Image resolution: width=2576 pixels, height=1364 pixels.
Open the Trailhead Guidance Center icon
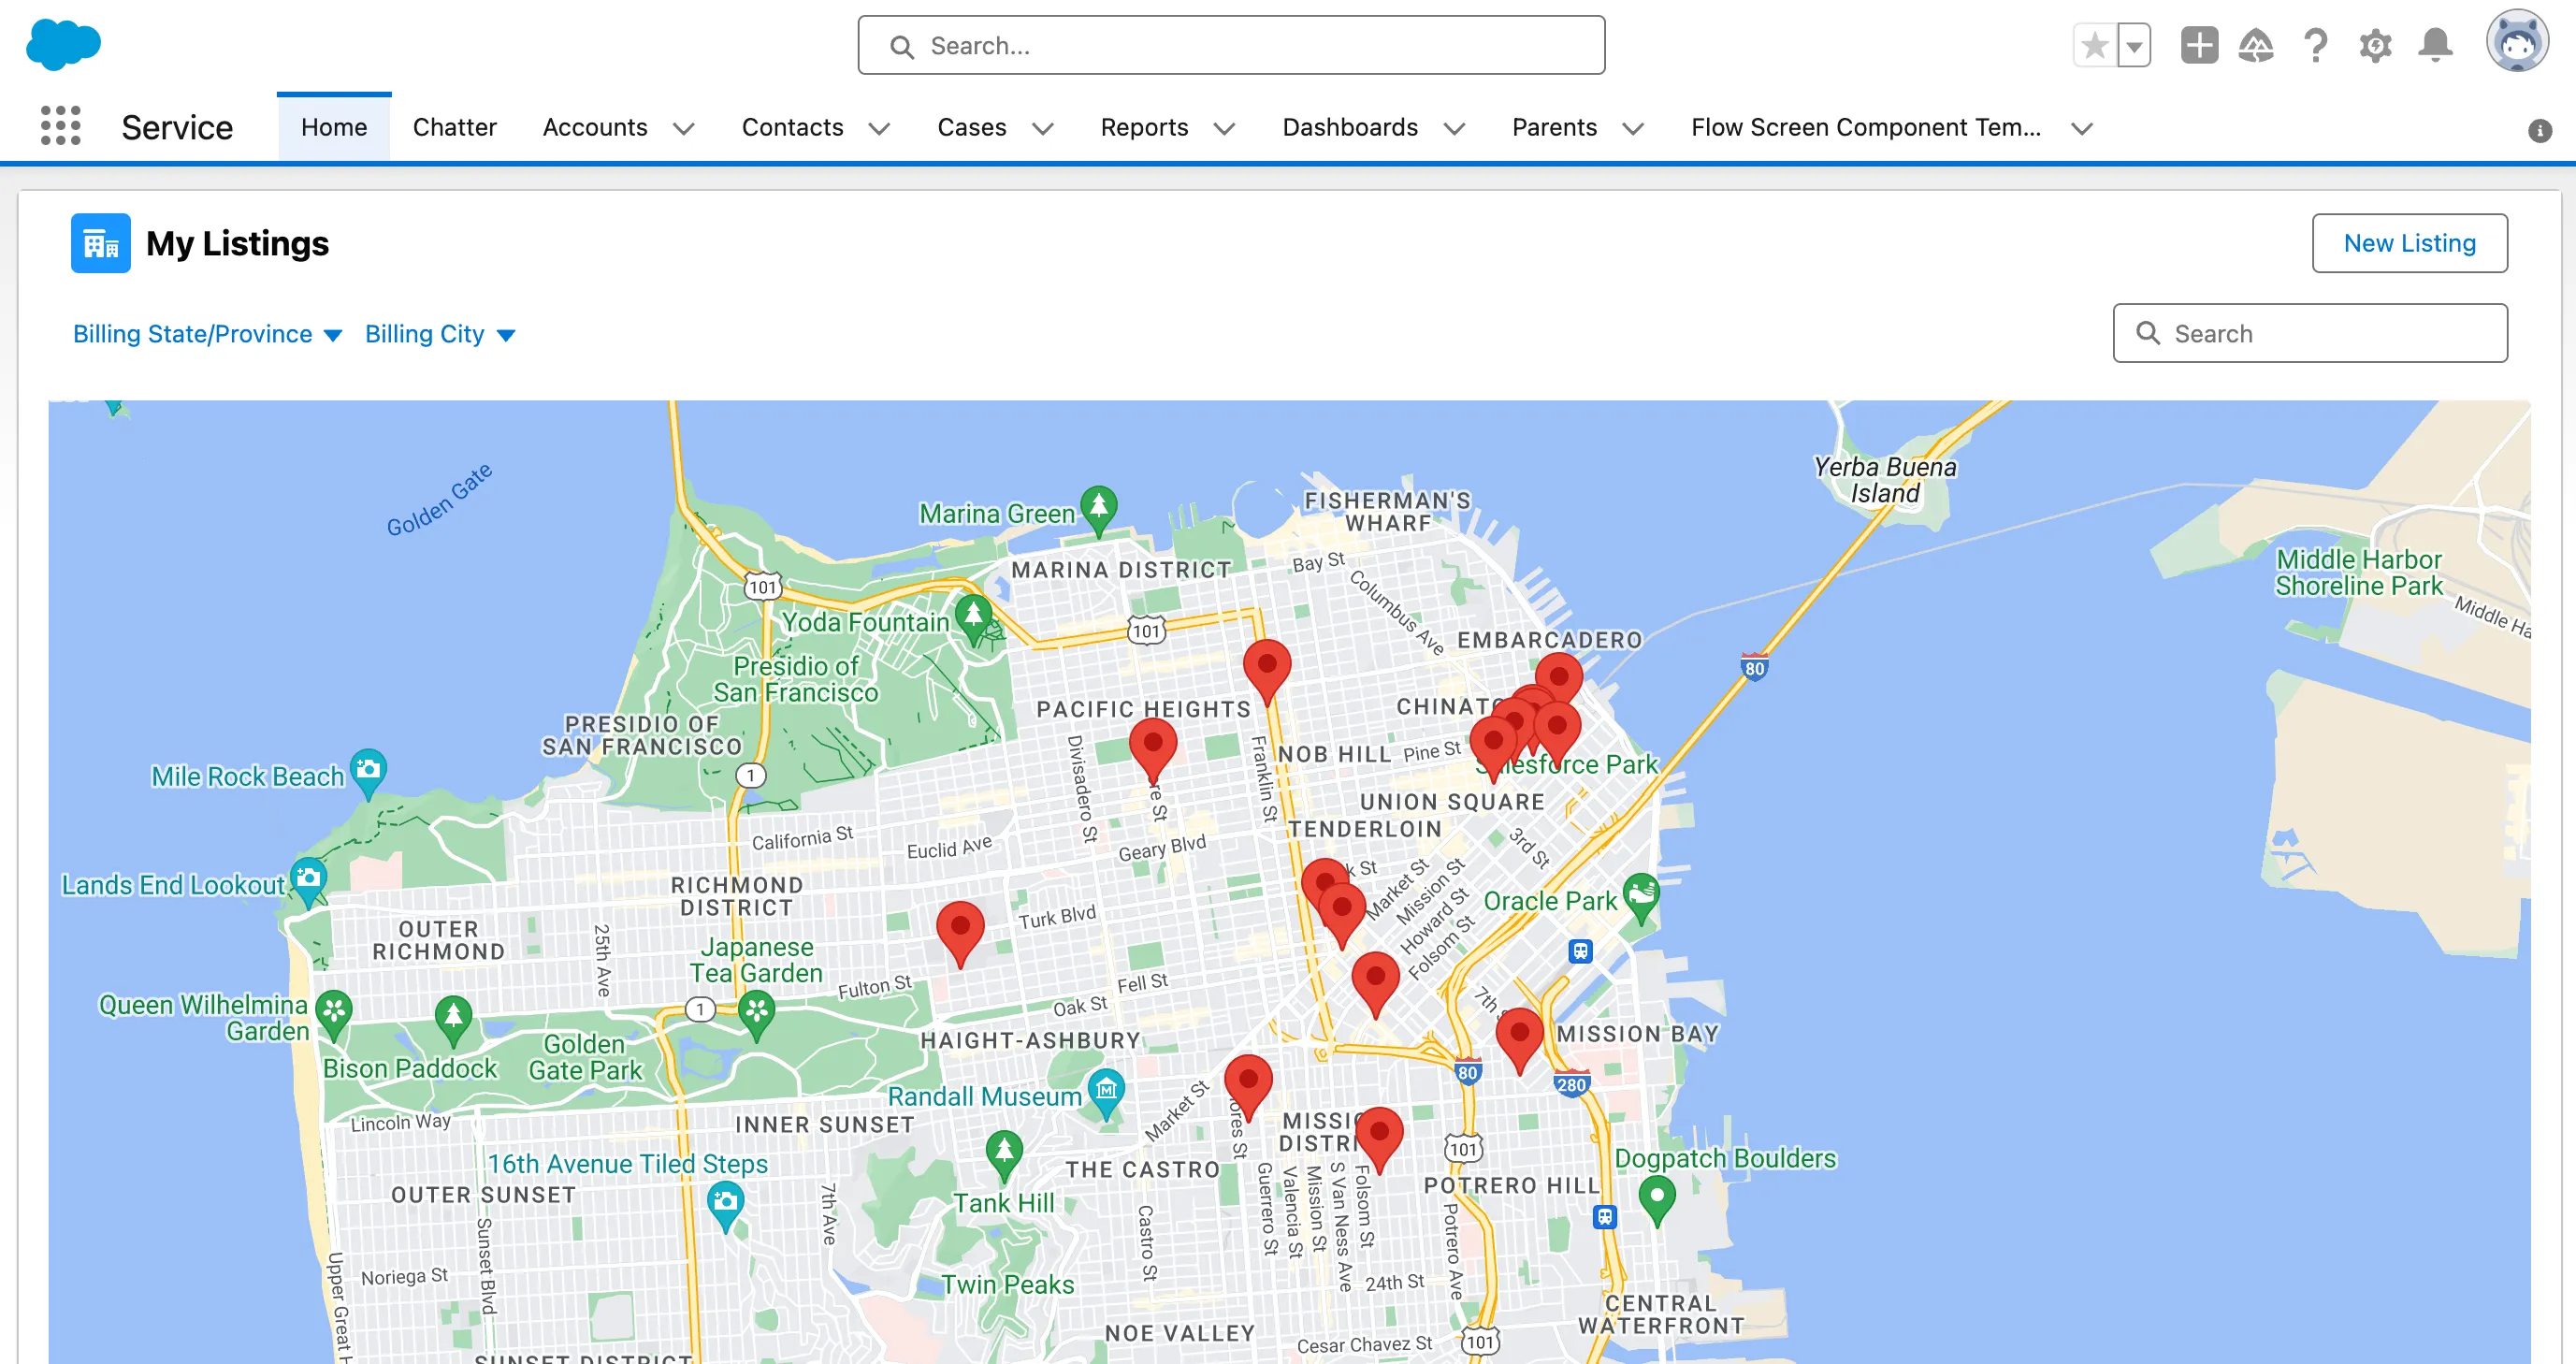2257,45
